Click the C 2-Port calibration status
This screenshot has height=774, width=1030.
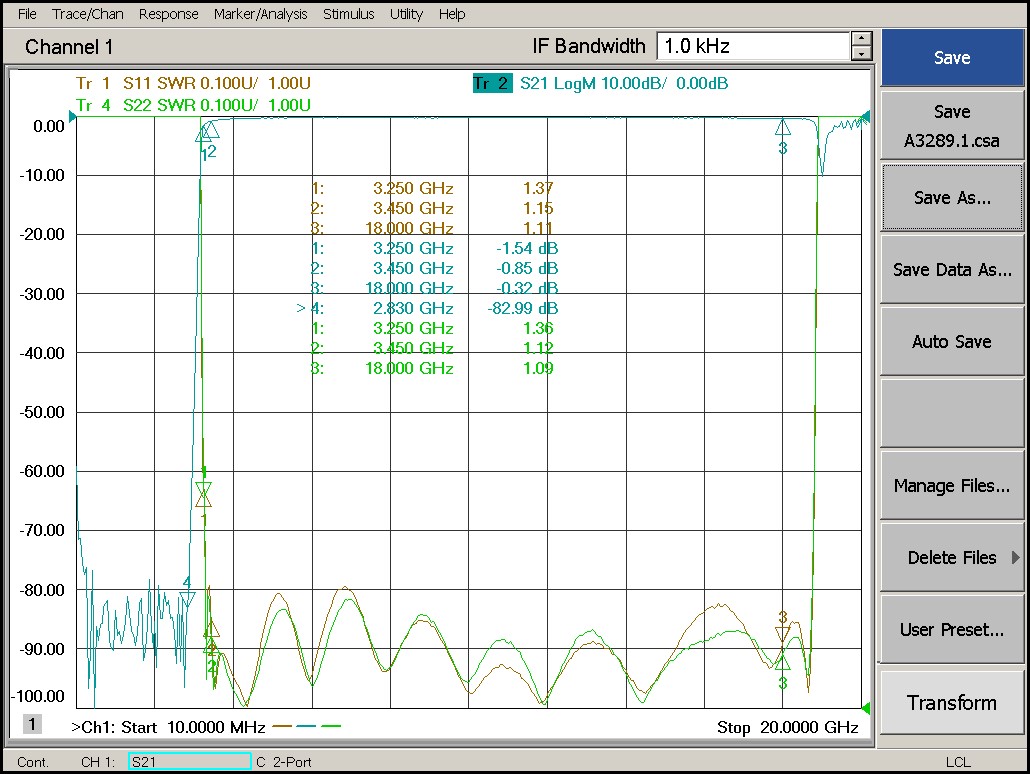(x=284, y=762)
